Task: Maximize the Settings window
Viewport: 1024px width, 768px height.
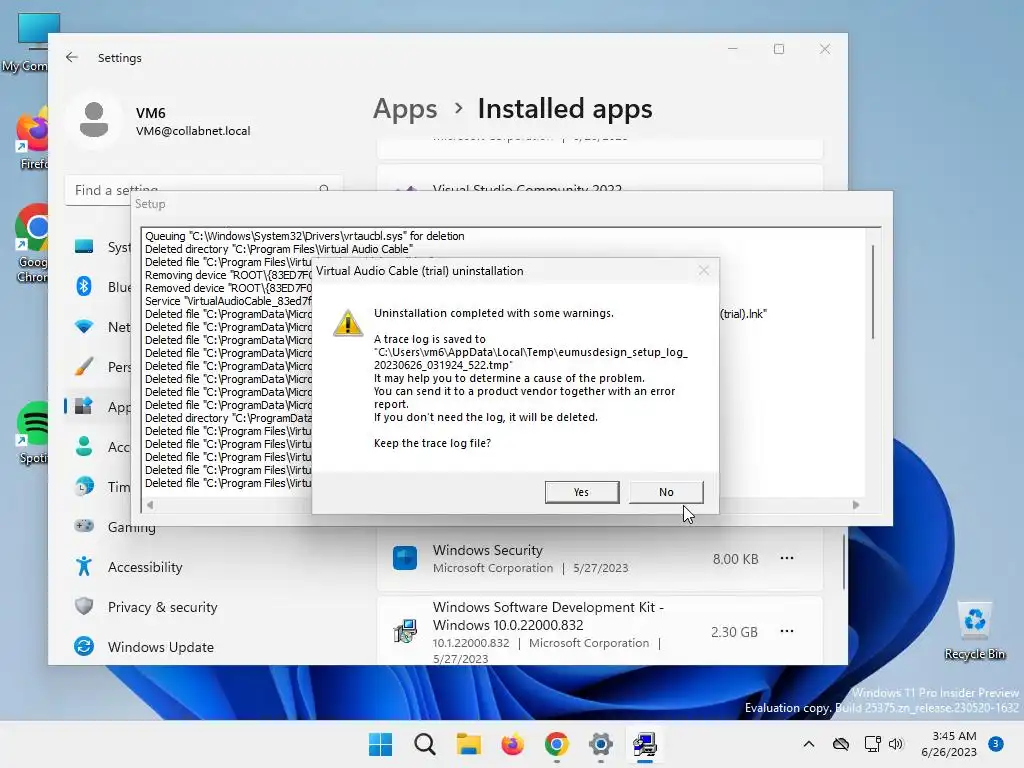Action: click(x=778, y=49)
